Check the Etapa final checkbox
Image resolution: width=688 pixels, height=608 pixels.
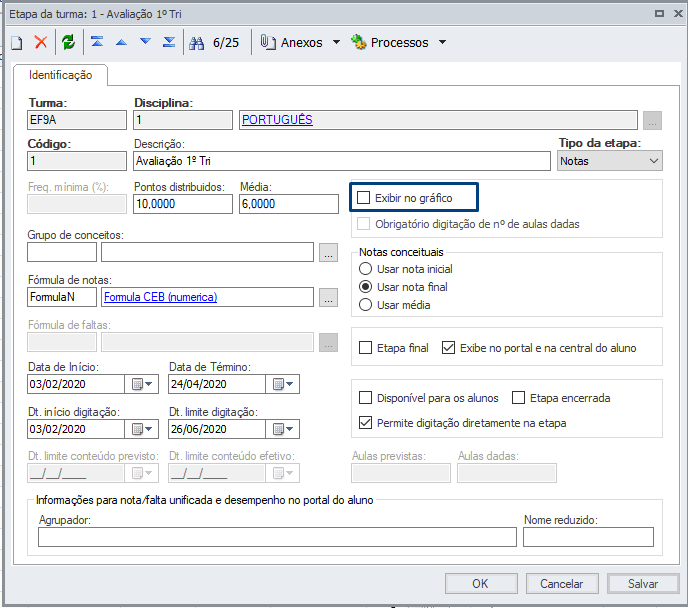[365, 348]
